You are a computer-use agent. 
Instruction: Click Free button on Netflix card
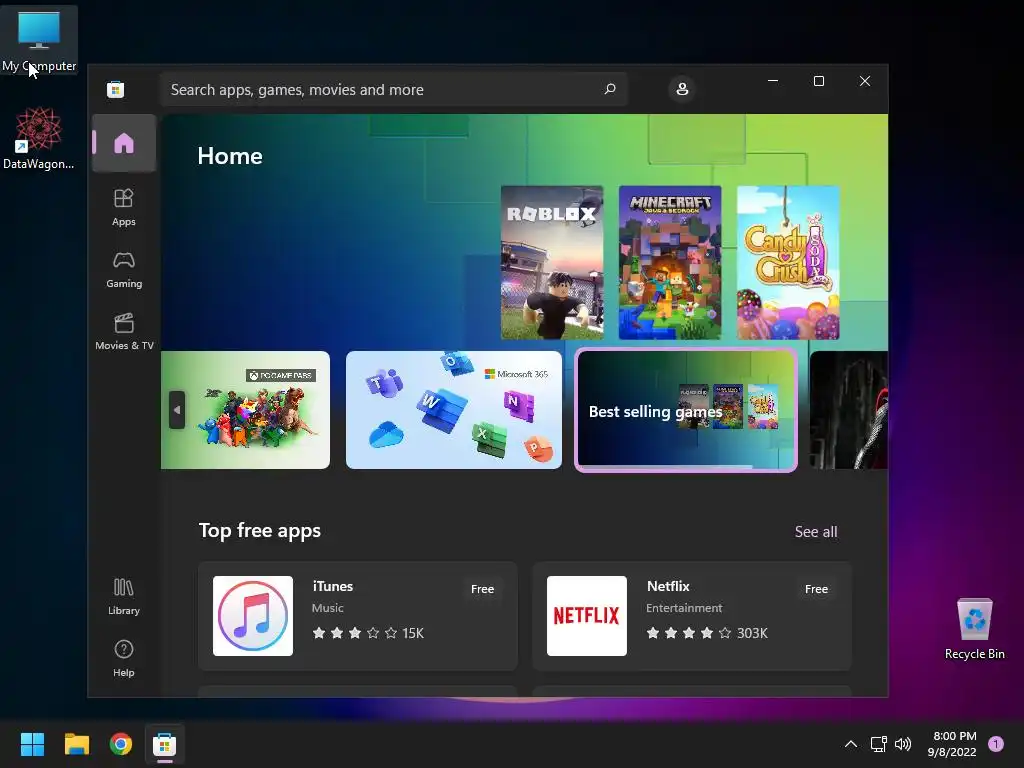click(816, 589)
